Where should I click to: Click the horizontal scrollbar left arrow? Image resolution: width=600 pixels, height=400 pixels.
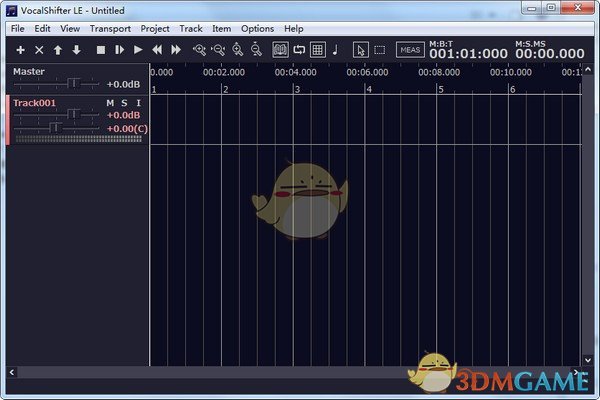click(x=12, y=372)
